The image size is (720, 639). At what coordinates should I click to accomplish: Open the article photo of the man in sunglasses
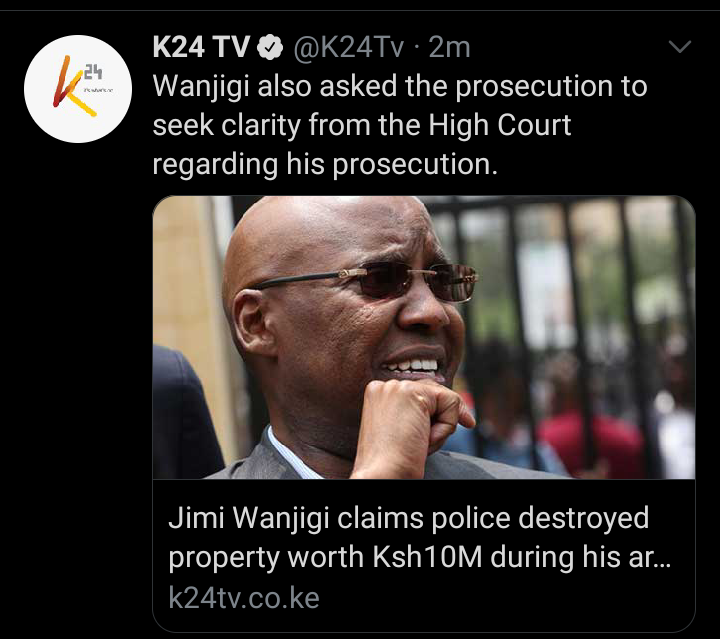pos(424,337)
